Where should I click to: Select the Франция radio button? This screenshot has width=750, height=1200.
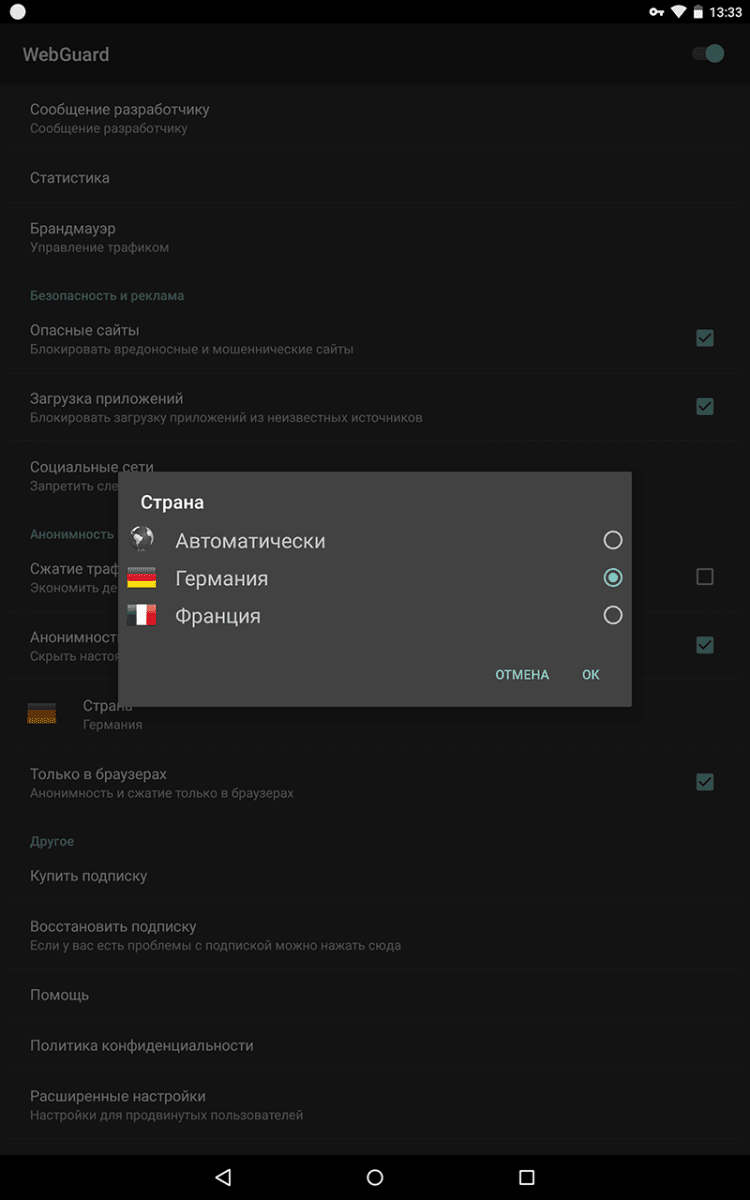click(613, 615)
